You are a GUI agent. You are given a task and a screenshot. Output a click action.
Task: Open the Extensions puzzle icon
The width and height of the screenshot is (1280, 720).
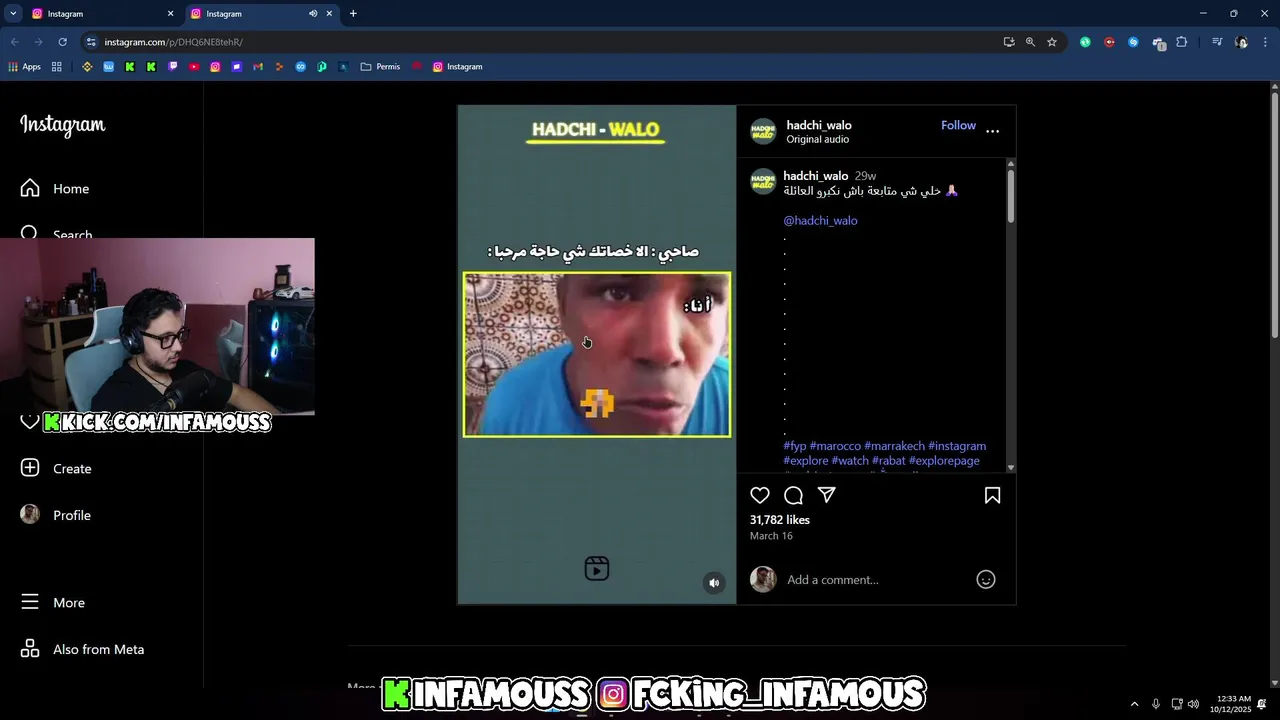(1182, 42)
